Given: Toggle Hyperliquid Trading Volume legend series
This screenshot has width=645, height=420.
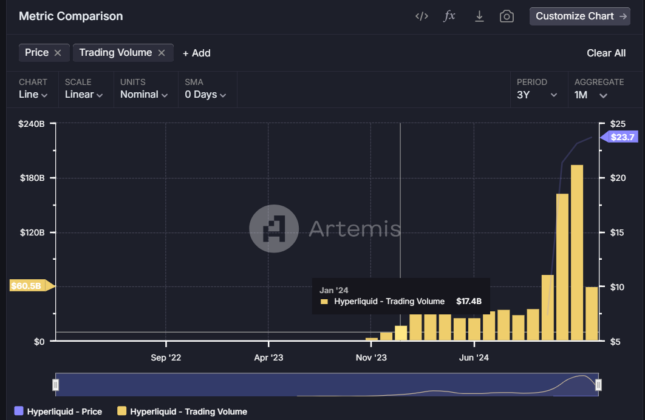Looking at the screenshot, I should point(181,411).
